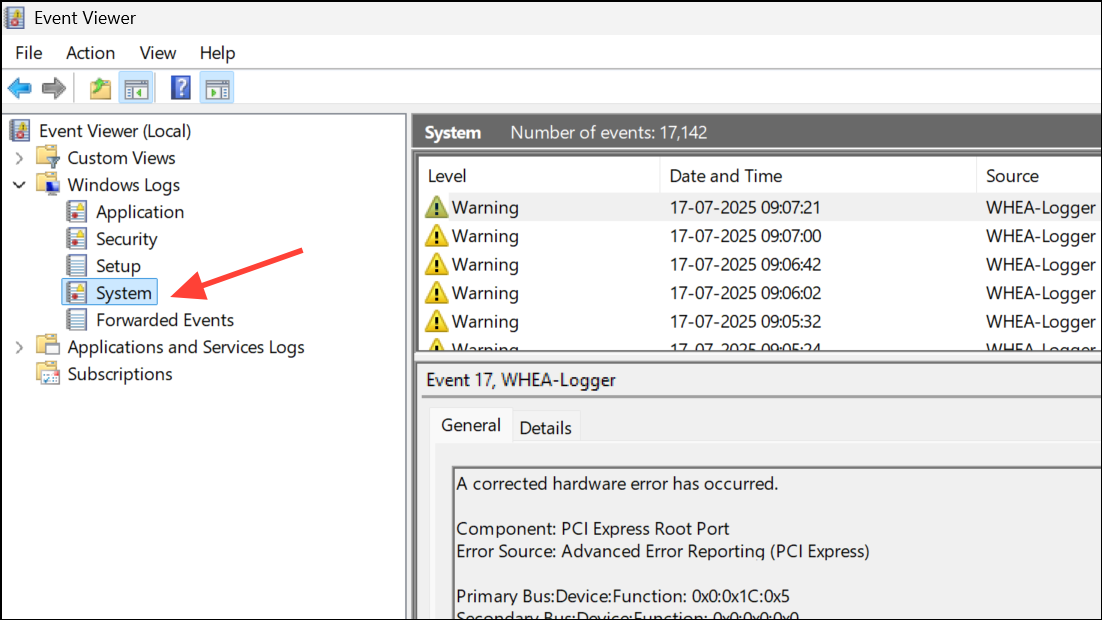Click the Subscriptions icon
The image size is (1102, 620).
pos(48,373)
